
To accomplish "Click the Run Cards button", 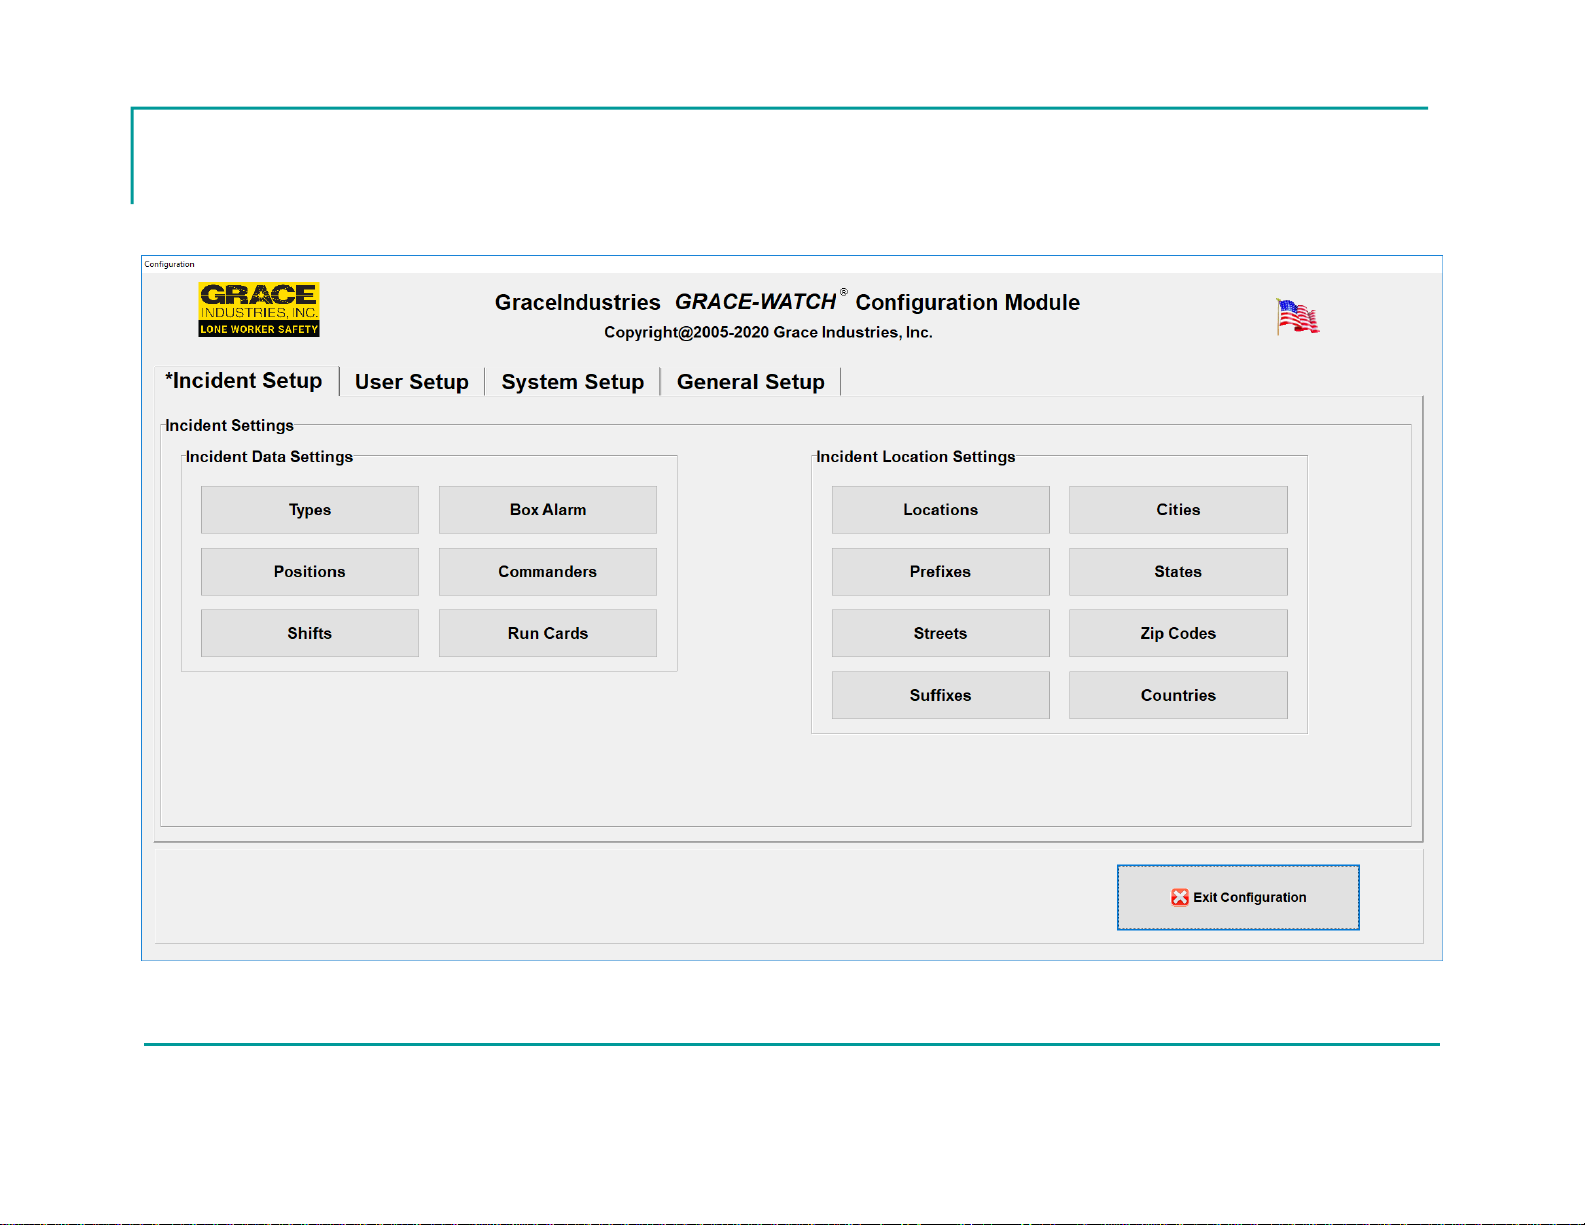I will coord(548,633).
